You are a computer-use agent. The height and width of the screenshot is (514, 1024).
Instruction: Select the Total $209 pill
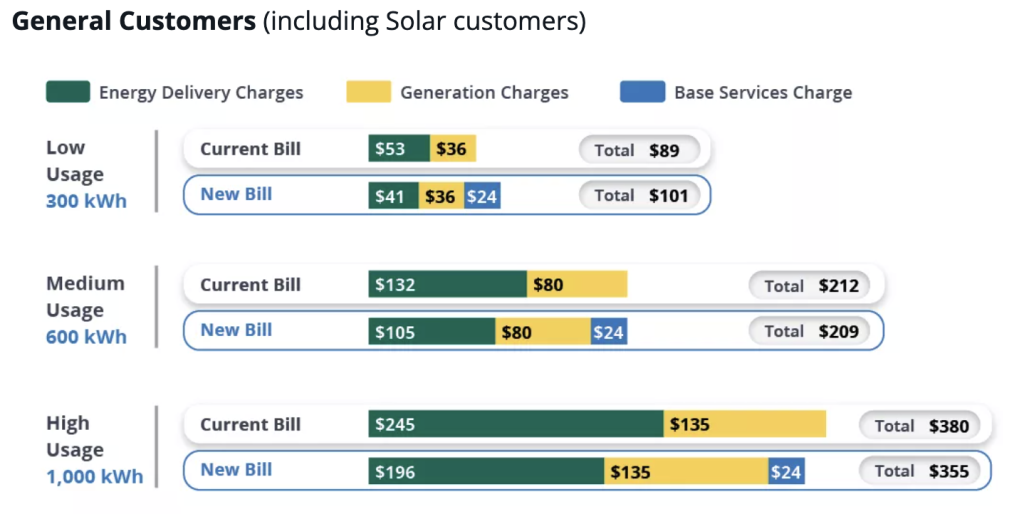click(809, 331)
